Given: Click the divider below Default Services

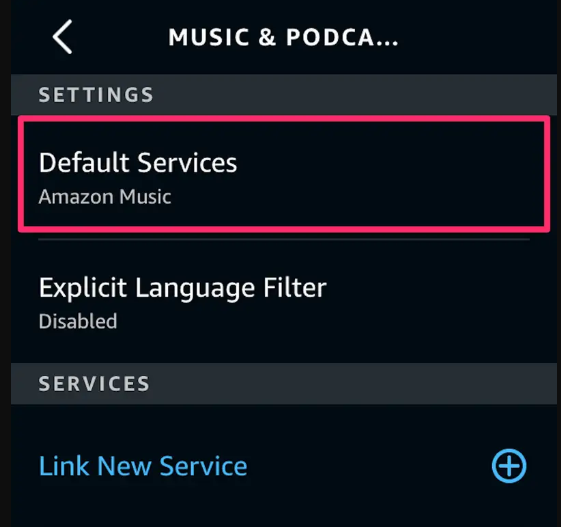Looking at the screenshot, I should [x=284, y=239].
